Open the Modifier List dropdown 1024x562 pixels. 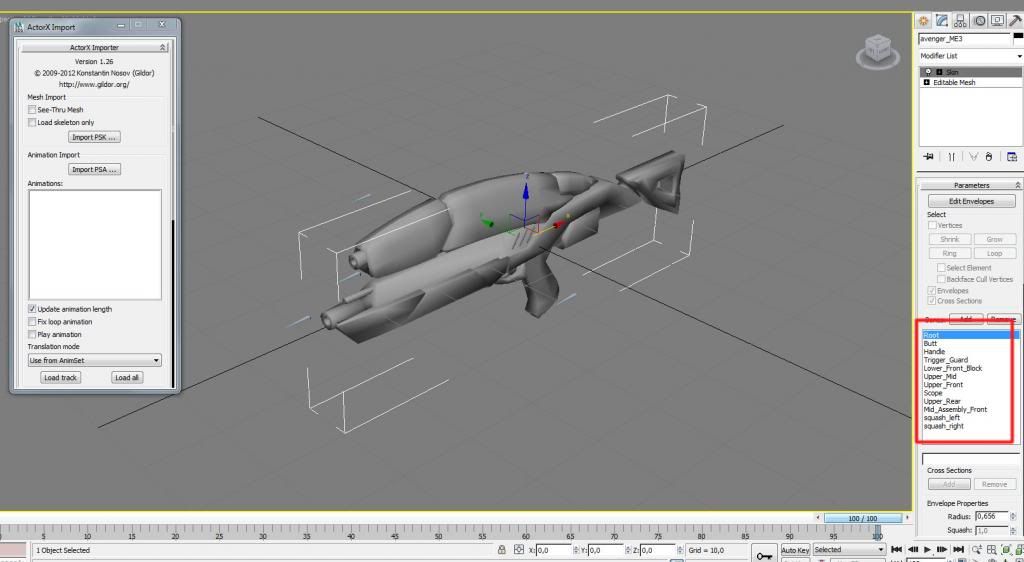coord(970,56)
